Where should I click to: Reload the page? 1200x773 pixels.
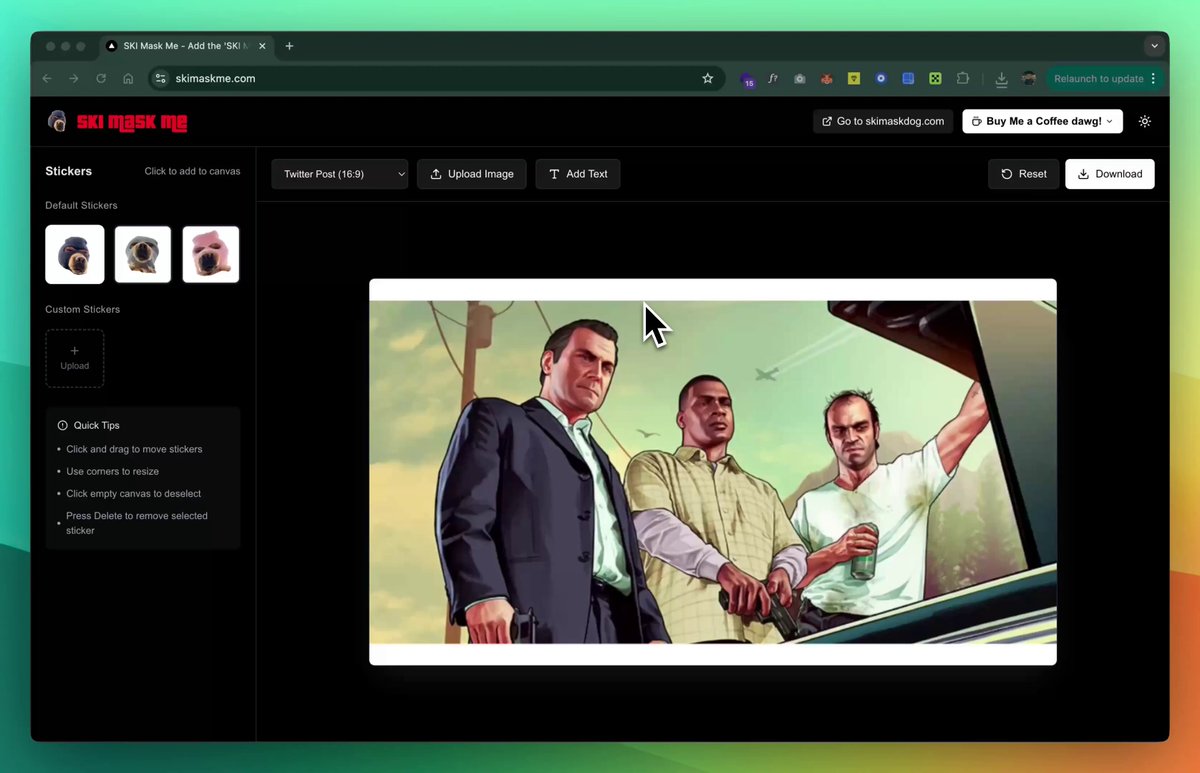click(101, 78)
